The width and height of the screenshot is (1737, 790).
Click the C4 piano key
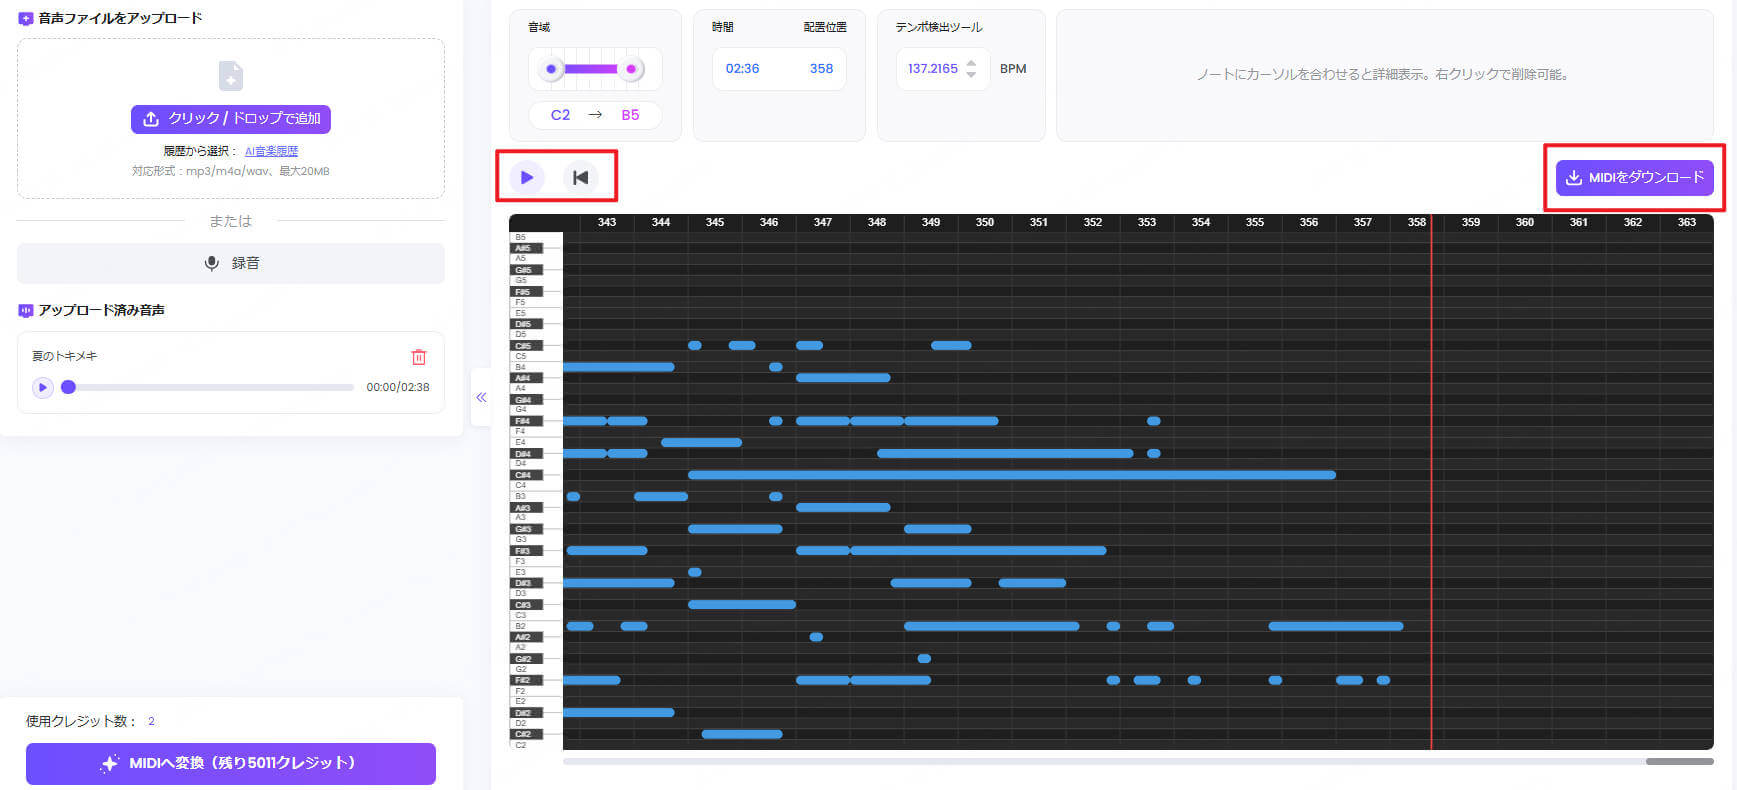click(535, 486)
